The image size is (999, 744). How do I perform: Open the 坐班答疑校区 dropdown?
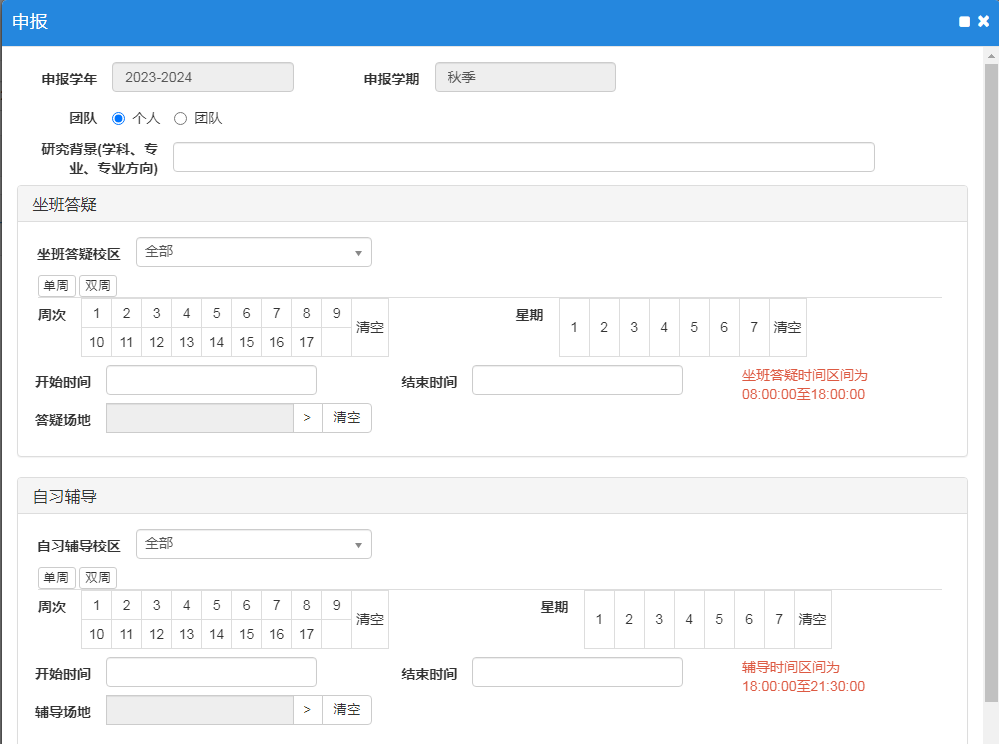(253, 252)
